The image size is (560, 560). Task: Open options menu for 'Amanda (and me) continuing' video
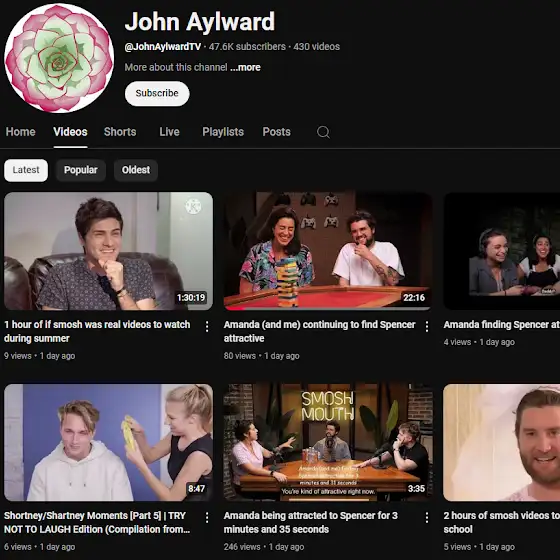click(426, 326)
